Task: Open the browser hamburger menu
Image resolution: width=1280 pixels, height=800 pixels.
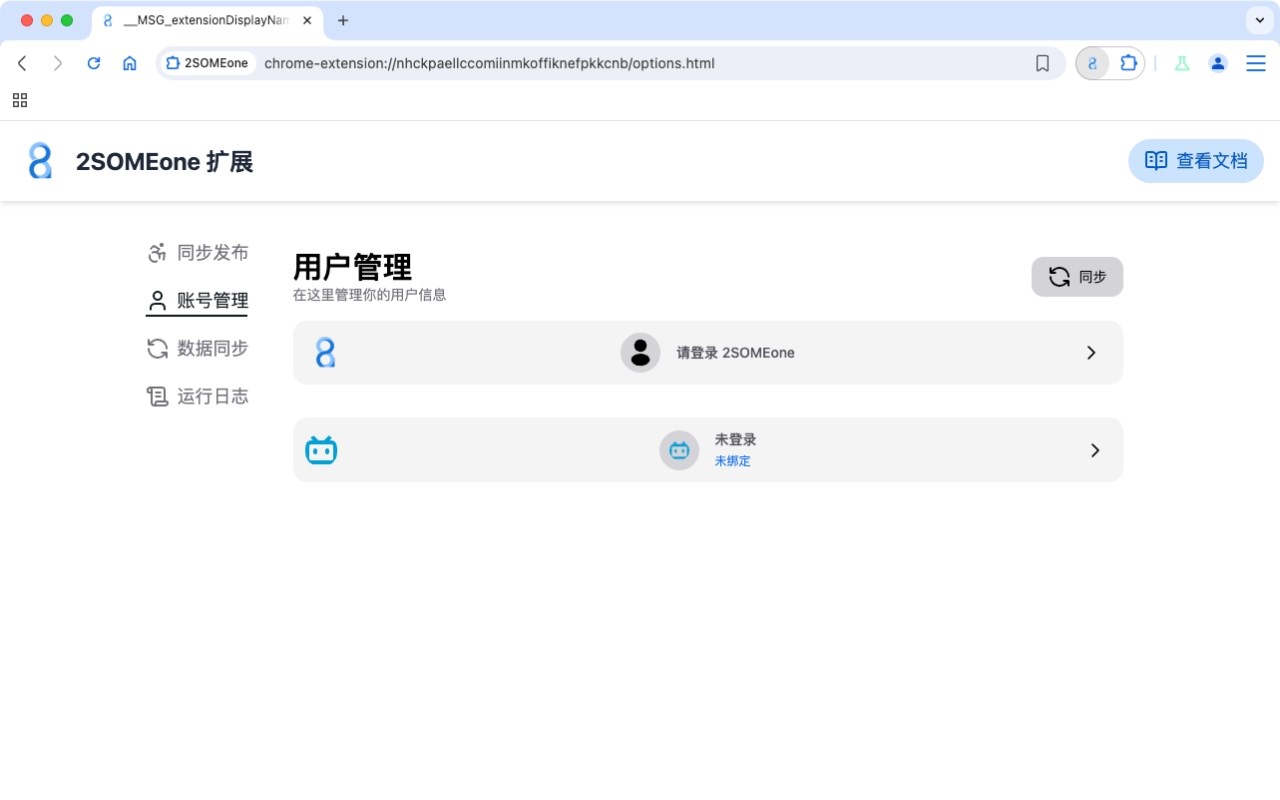Action: [1256, 63]
